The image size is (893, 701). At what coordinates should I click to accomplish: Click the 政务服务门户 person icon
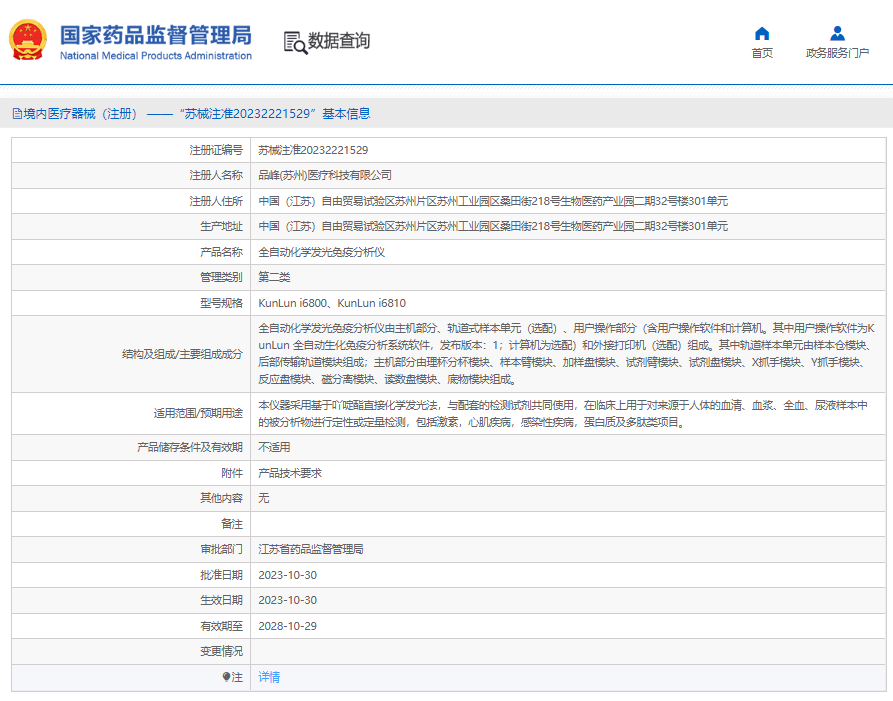point(837,33)
